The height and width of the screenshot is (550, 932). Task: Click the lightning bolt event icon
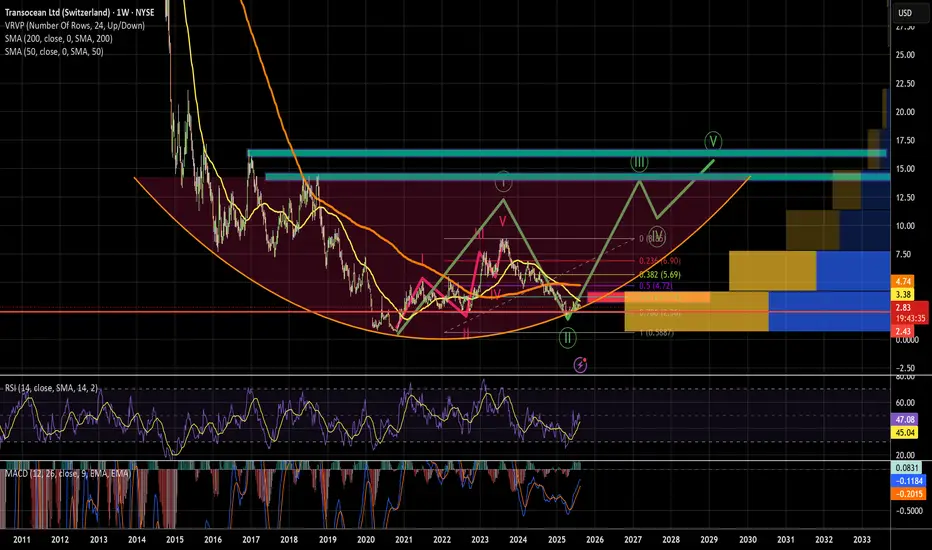pos(580,364)
